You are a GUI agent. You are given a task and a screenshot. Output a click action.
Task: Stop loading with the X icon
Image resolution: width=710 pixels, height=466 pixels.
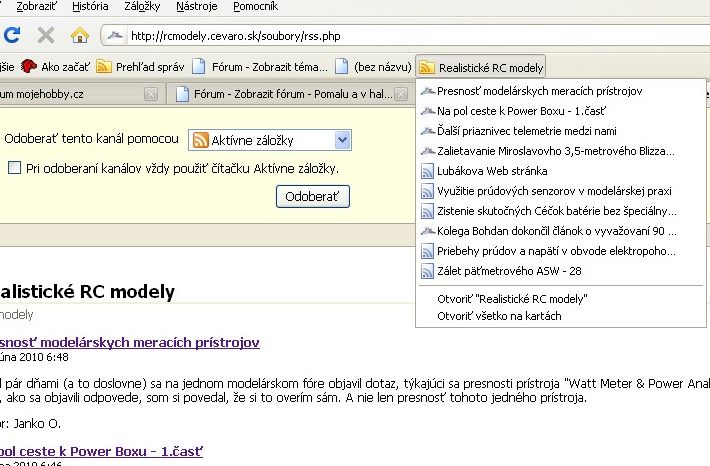pyautogui.click(x=46, y=35)
